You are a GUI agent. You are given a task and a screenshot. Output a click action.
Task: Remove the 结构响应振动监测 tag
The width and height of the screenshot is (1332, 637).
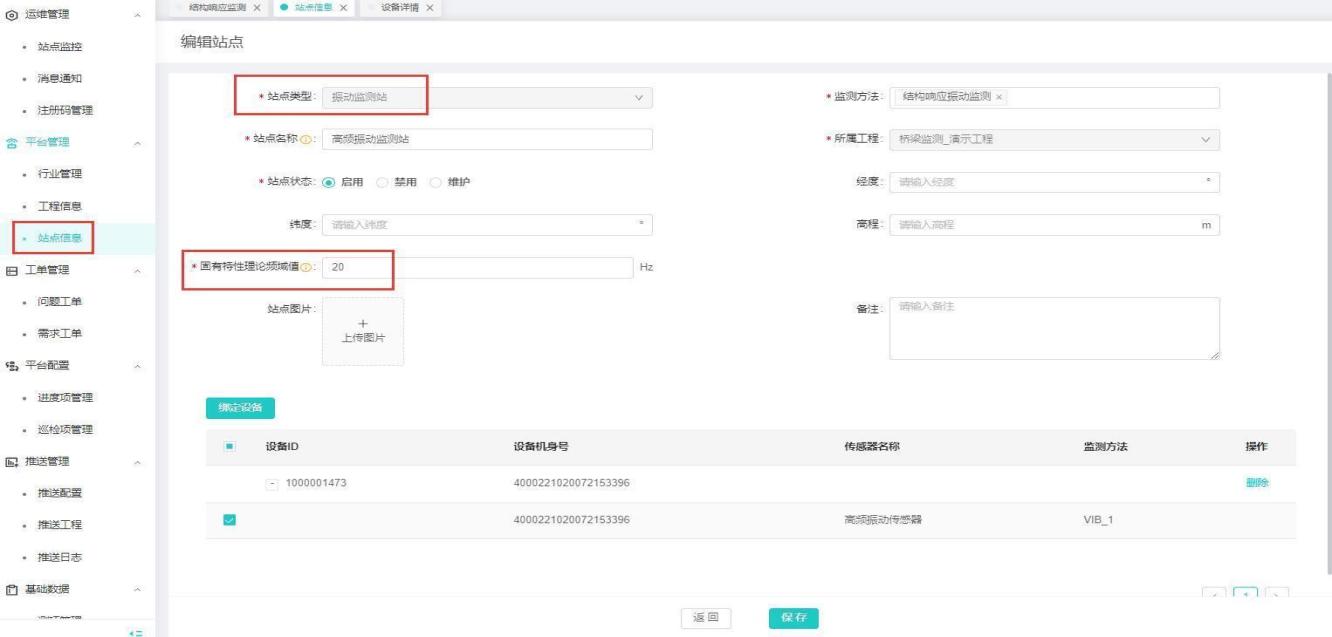coord(1000,97)
